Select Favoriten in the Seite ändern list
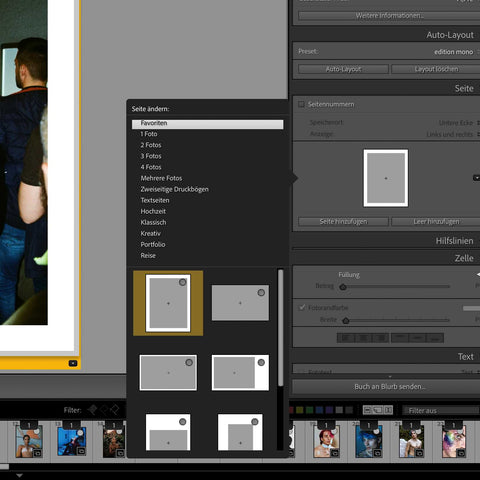The height and width of the screenshot is (480, 480). click(x=207, y=123)
